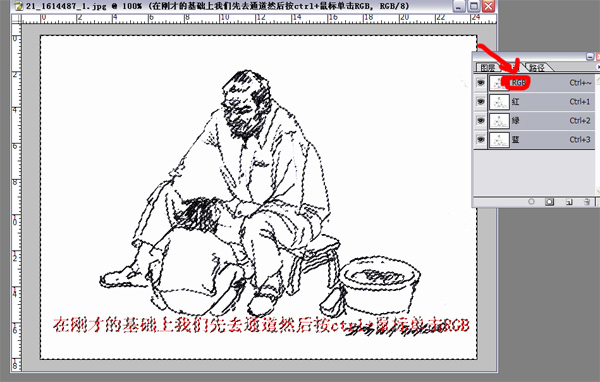Toggle visibility of 绿 (Green) channel

coord(480,121)
